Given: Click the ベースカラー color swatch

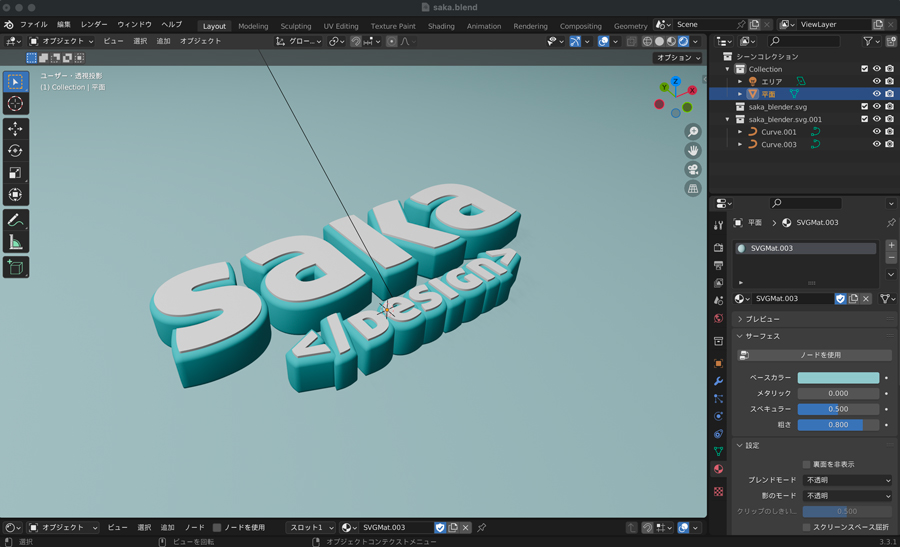Looking at the screenshot, I should tap(838, 378).
